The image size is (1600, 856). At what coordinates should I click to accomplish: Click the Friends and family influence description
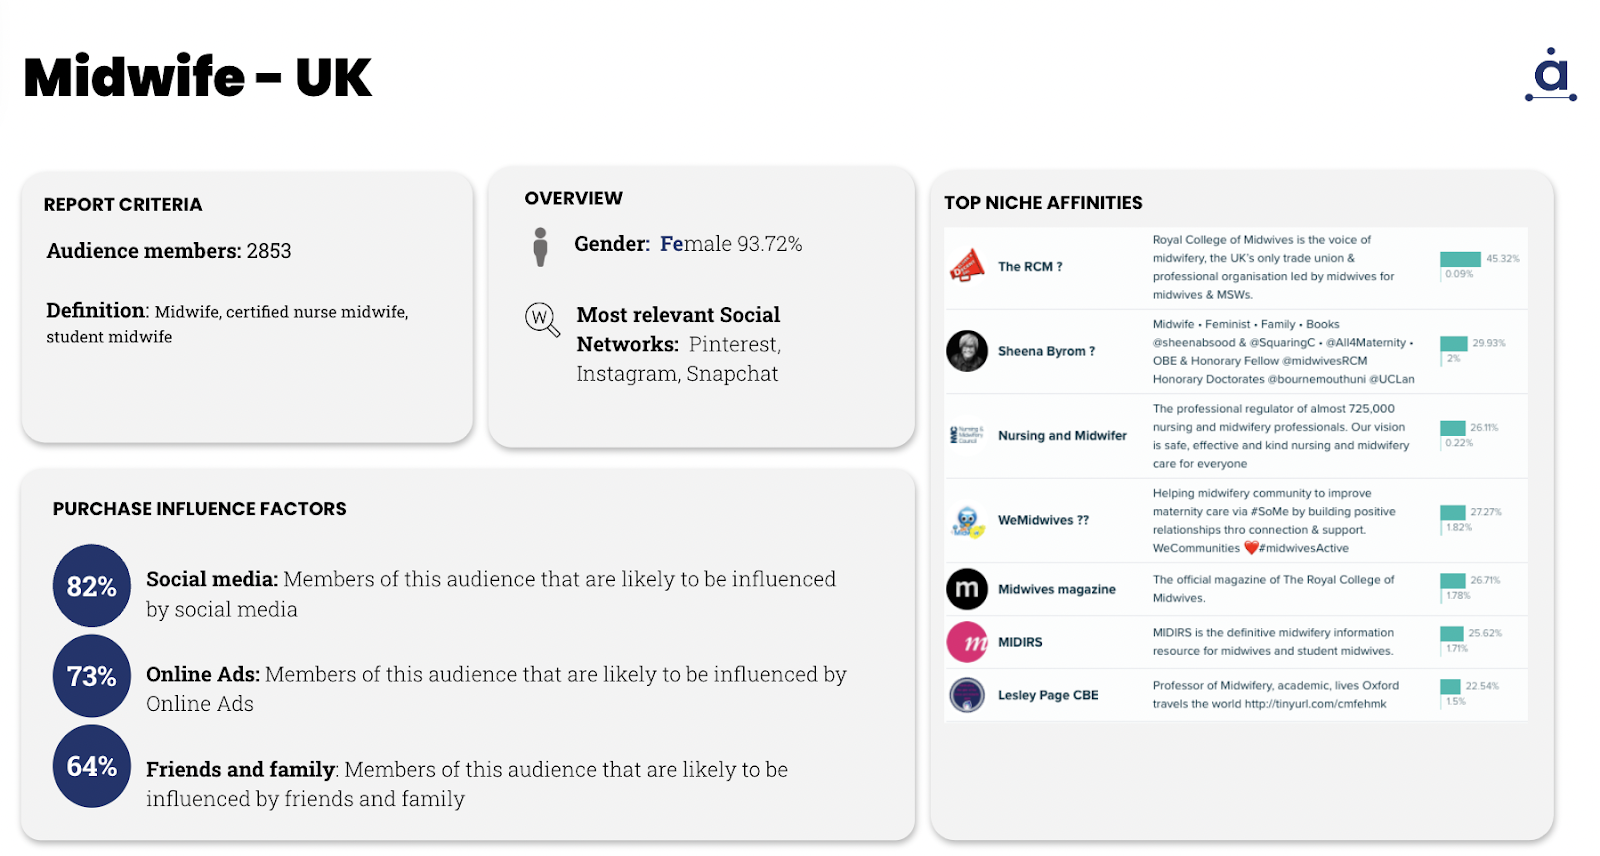467,784
